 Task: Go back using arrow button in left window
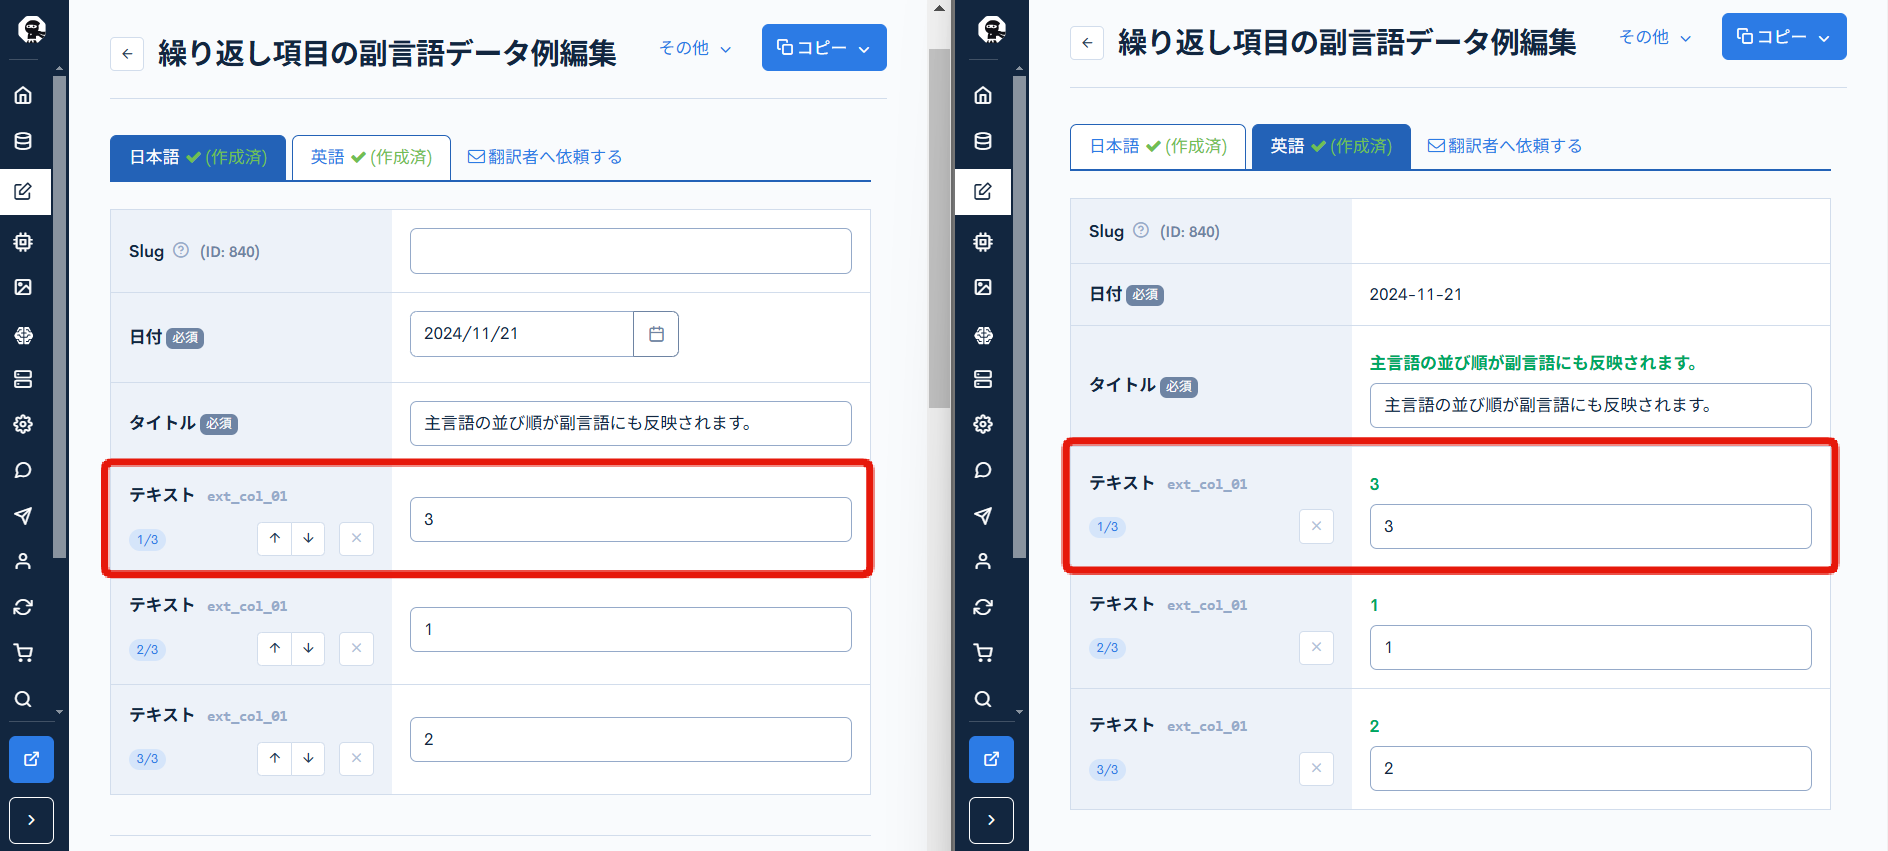coord(127,54)
